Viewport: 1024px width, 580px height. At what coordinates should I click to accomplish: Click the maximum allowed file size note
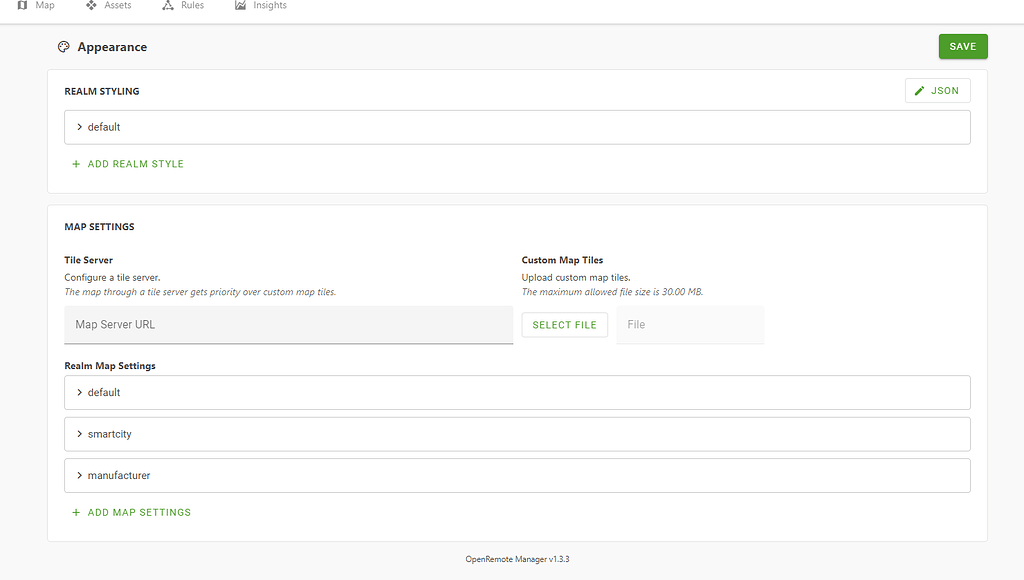[612, 292]
